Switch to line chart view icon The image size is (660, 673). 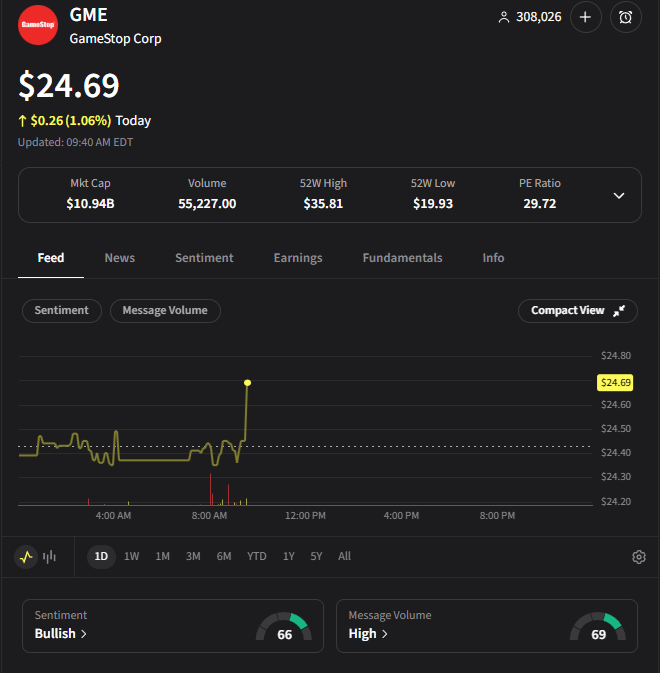click(x=26, y=557)
